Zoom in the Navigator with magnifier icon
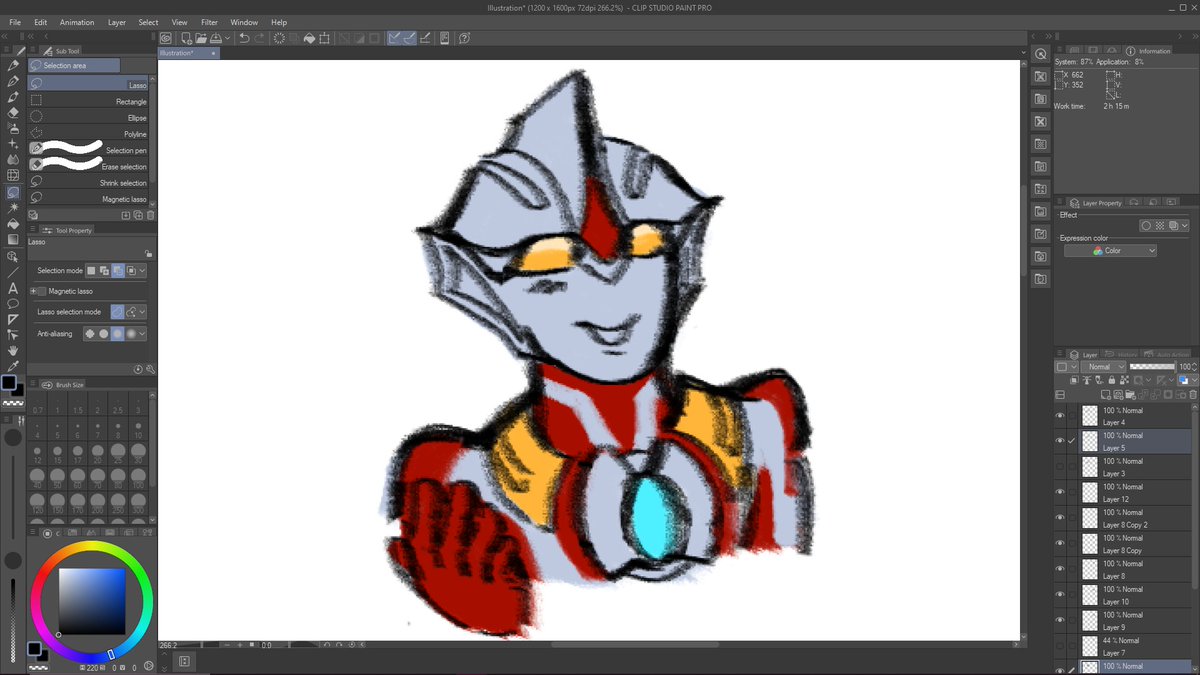1200x675 pixels. click(1041, 54)
